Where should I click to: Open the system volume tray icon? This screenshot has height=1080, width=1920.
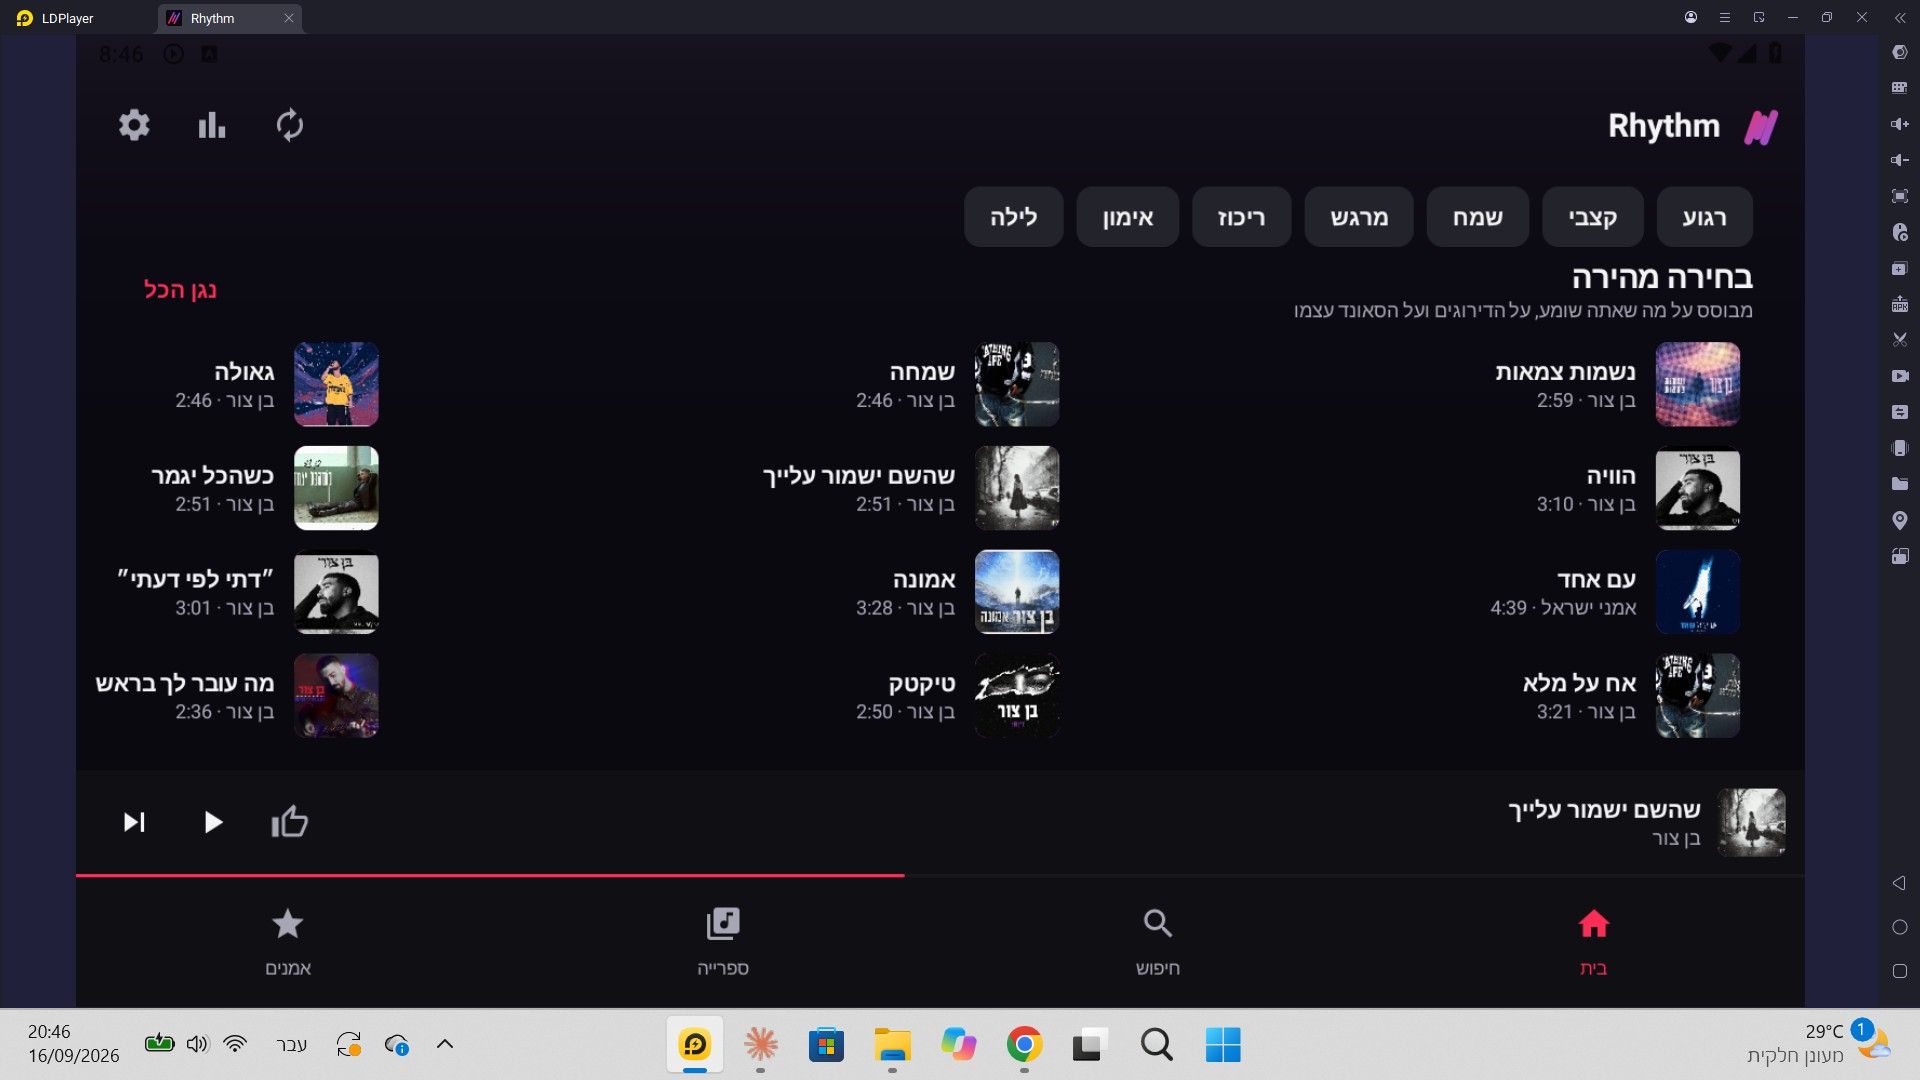[197, 1044]
